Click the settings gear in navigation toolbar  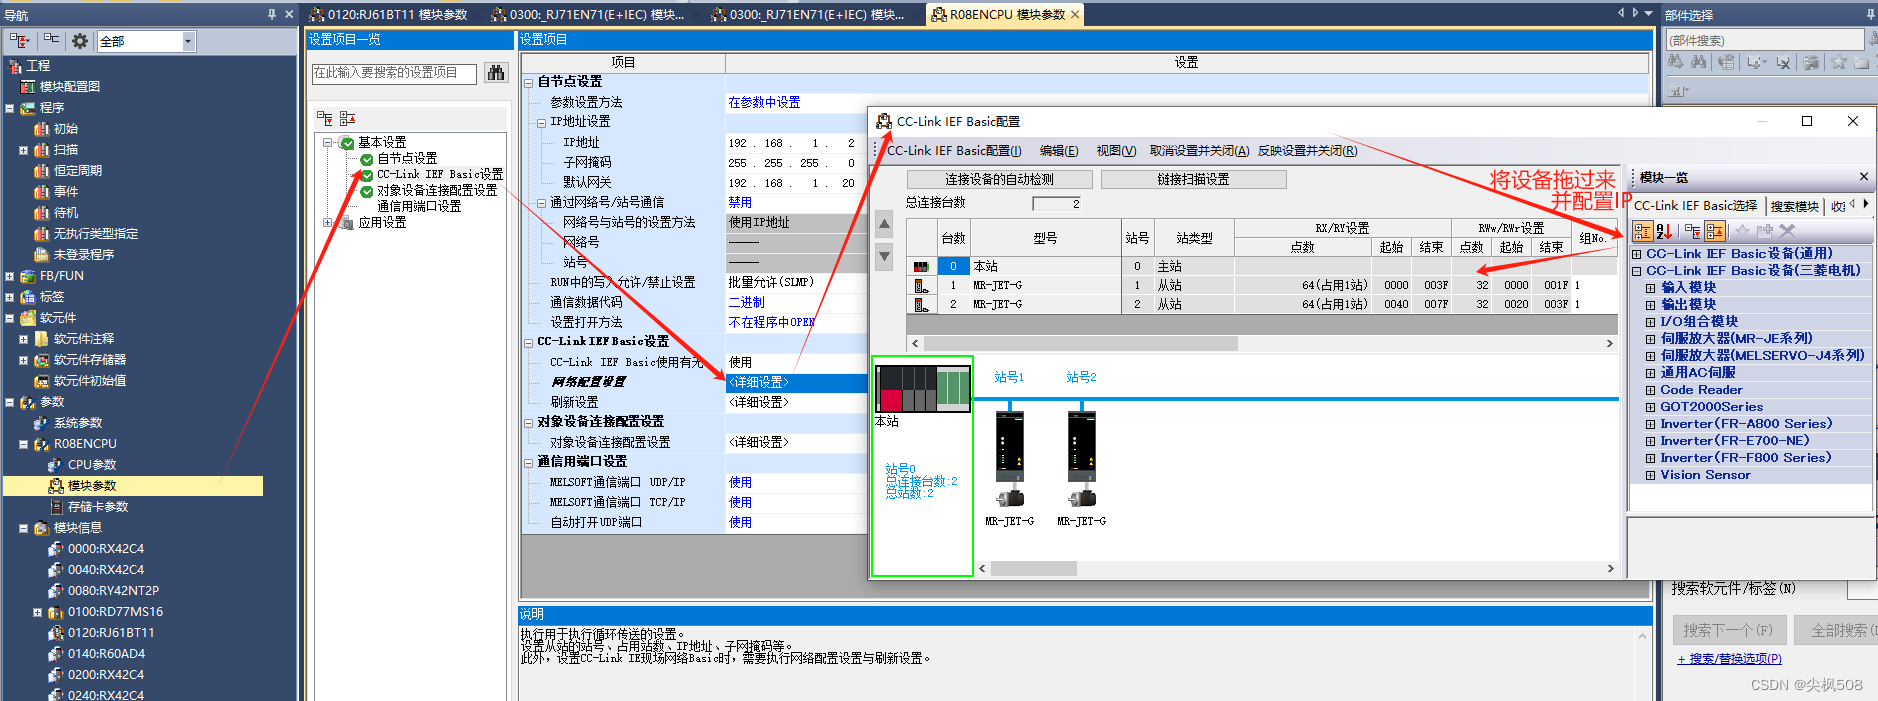(x=80, y=41)
